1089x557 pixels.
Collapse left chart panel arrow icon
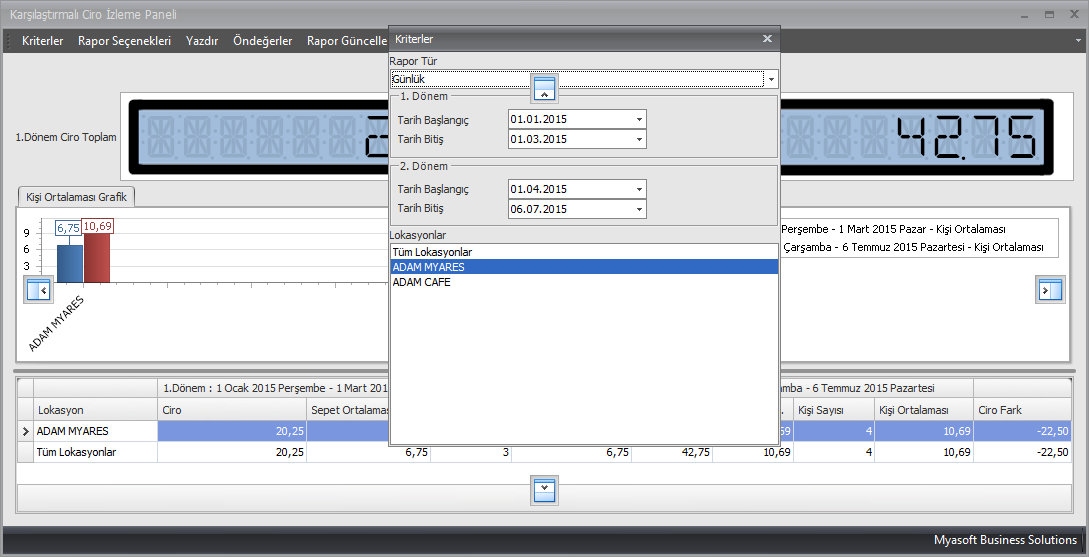click(x=38, y=290)
